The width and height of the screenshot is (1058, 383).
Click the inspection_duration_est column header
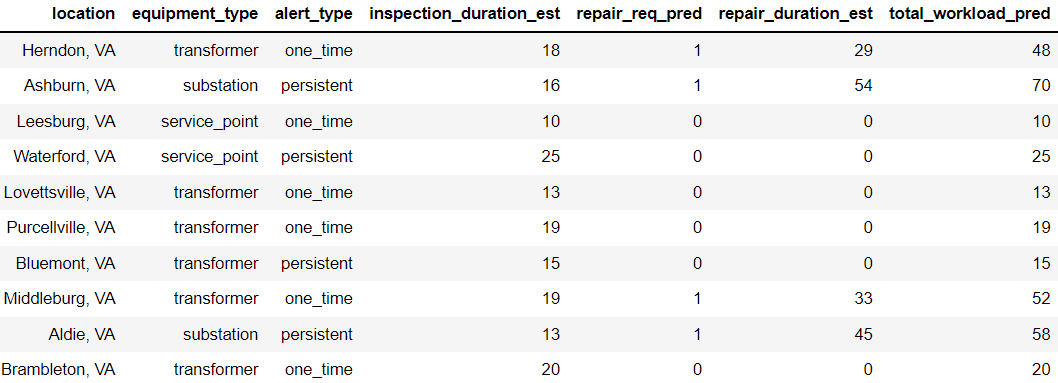tap(465, 14)
